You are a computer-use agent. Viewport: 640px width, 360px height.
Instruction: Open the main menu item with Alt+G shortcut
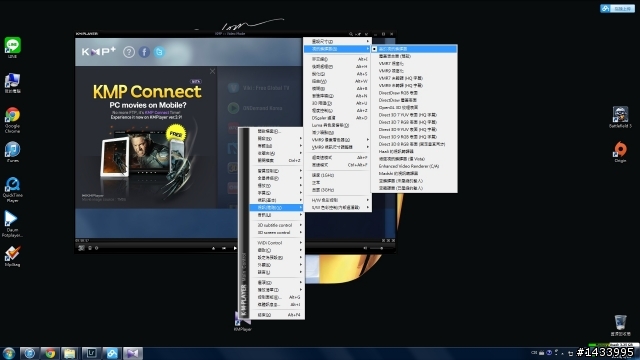point(276,297)
